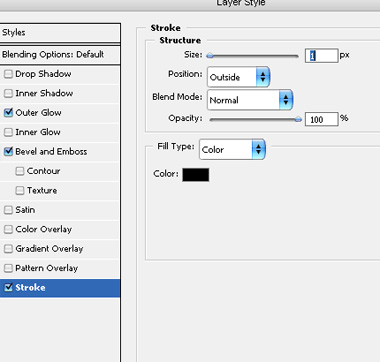Open the Inner Glow settings label
This screenshot has height=362, width=380.
[38, 132]
